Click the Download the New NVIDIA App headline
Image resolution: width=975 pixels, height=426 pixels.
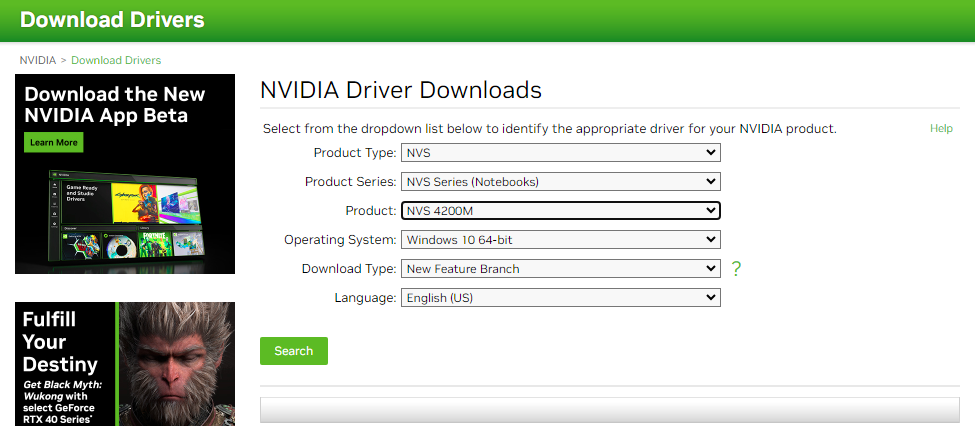tap(114, 105)
